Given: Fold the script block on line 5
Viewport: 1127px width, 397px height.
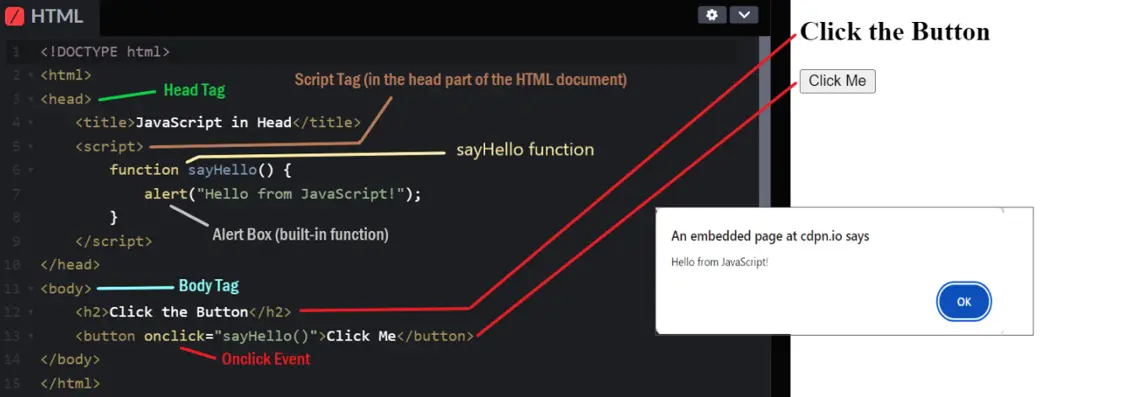Looking at the screenshot, I should point(30,146).
